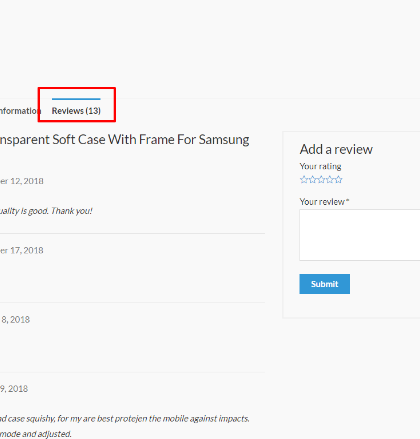420x439 pixels.
Task: Click the 'Your rating' label
Action: point(320,166)
